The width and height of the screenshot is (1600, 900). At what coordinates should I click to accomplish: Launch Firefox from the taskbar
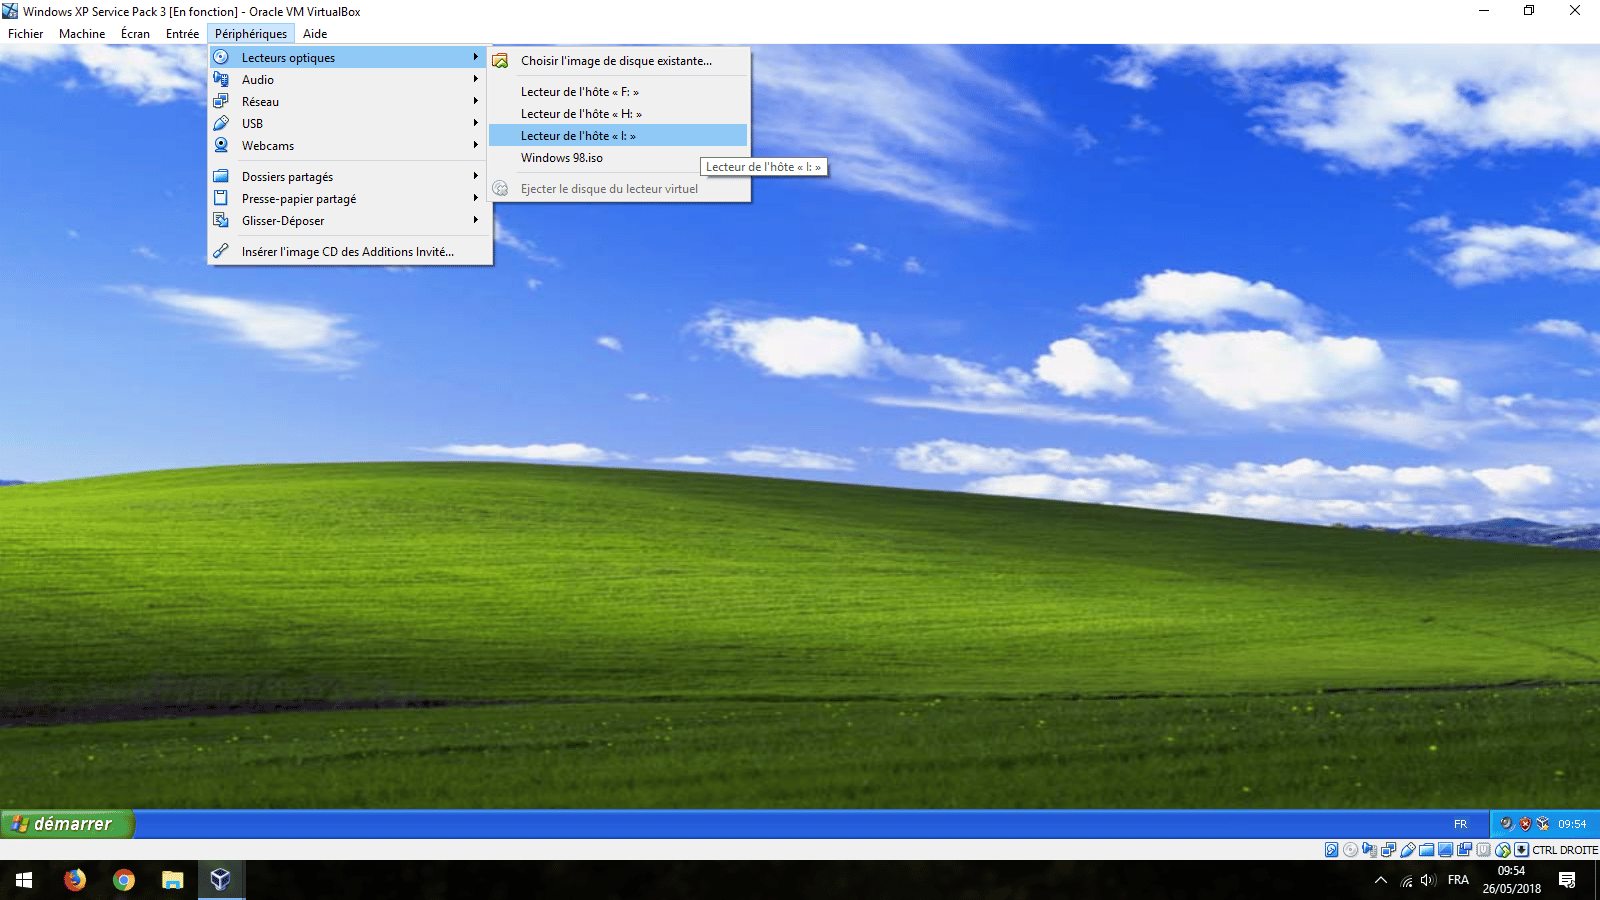[75, 880]
